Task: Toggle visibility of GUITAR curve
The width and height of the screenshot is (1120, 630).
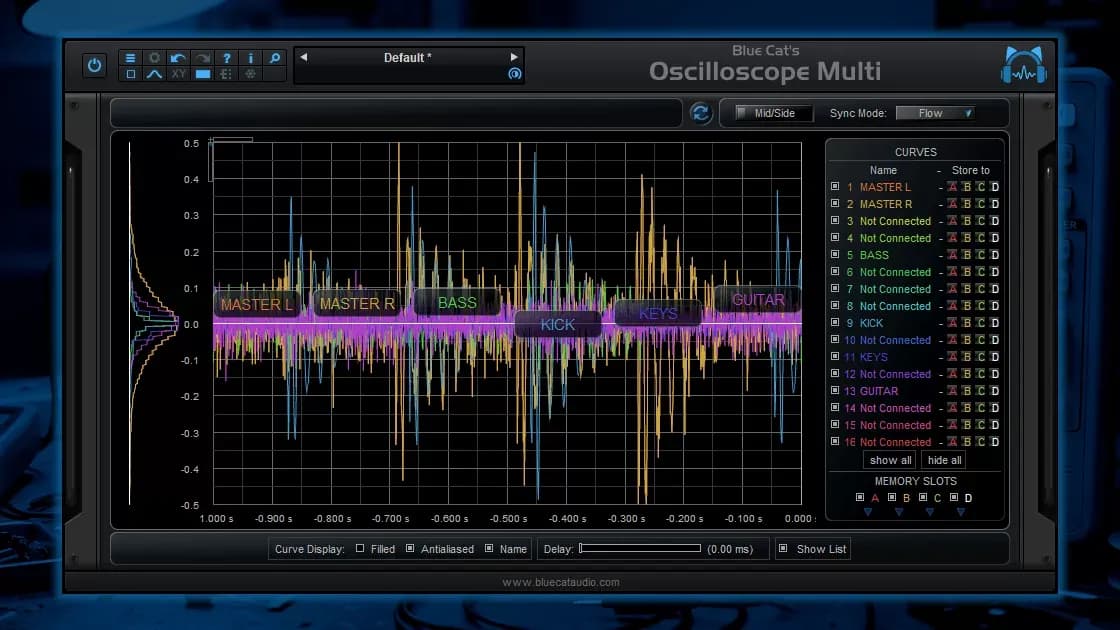Action: pos(835,391)
